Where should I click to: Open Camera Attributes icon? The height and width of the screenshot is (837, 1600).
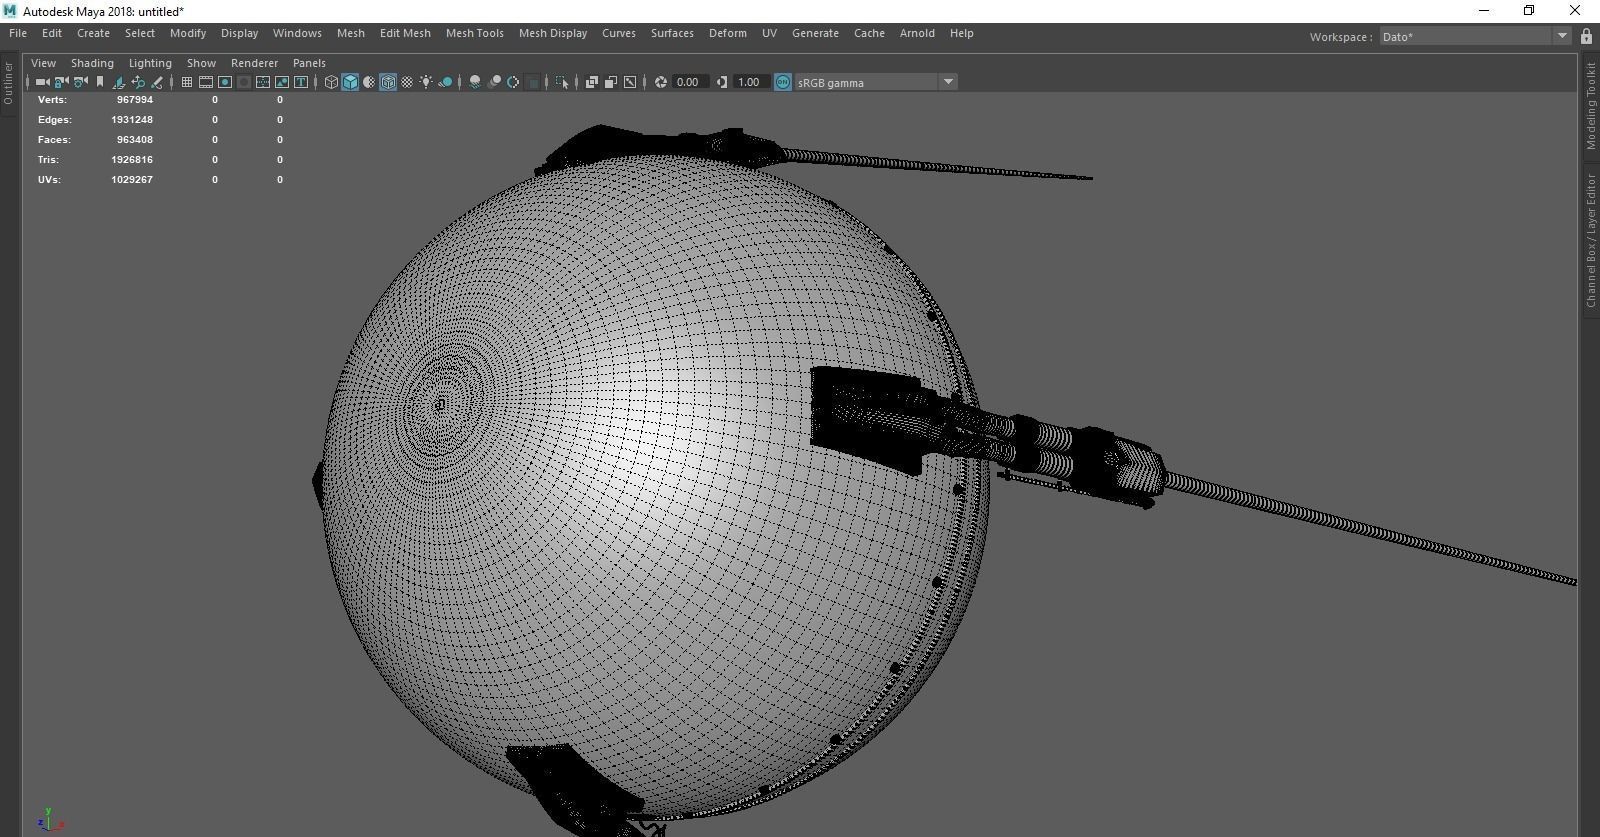[80, 82]
